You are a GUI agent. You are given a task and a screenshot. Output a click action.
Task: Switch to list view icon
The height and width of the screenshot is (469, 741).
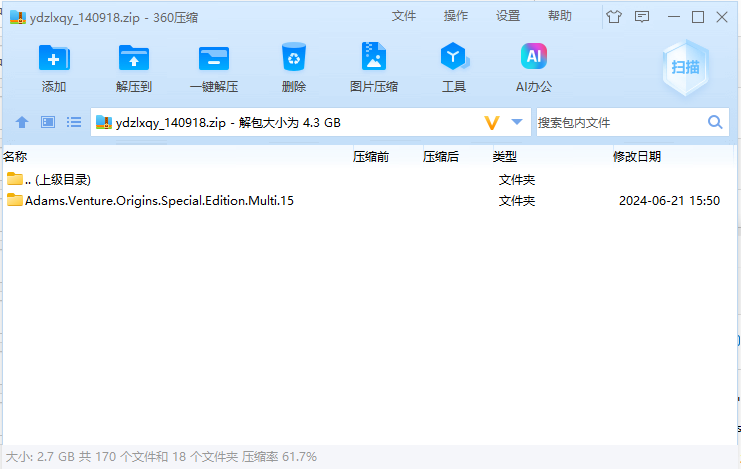tap(74, 122)
